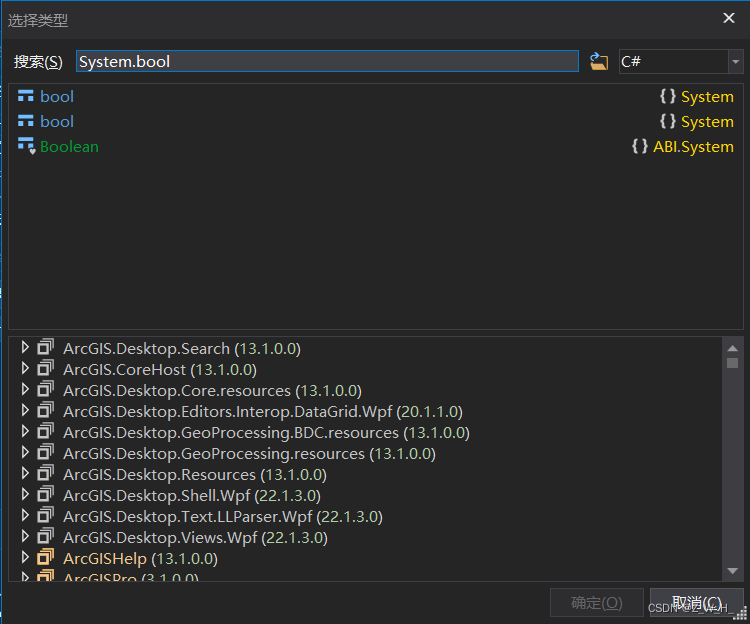Select ArcGIS.CoreHost (13.1.0.0) row
Viewport: 750px width, 624px height.
pos(160,370)
